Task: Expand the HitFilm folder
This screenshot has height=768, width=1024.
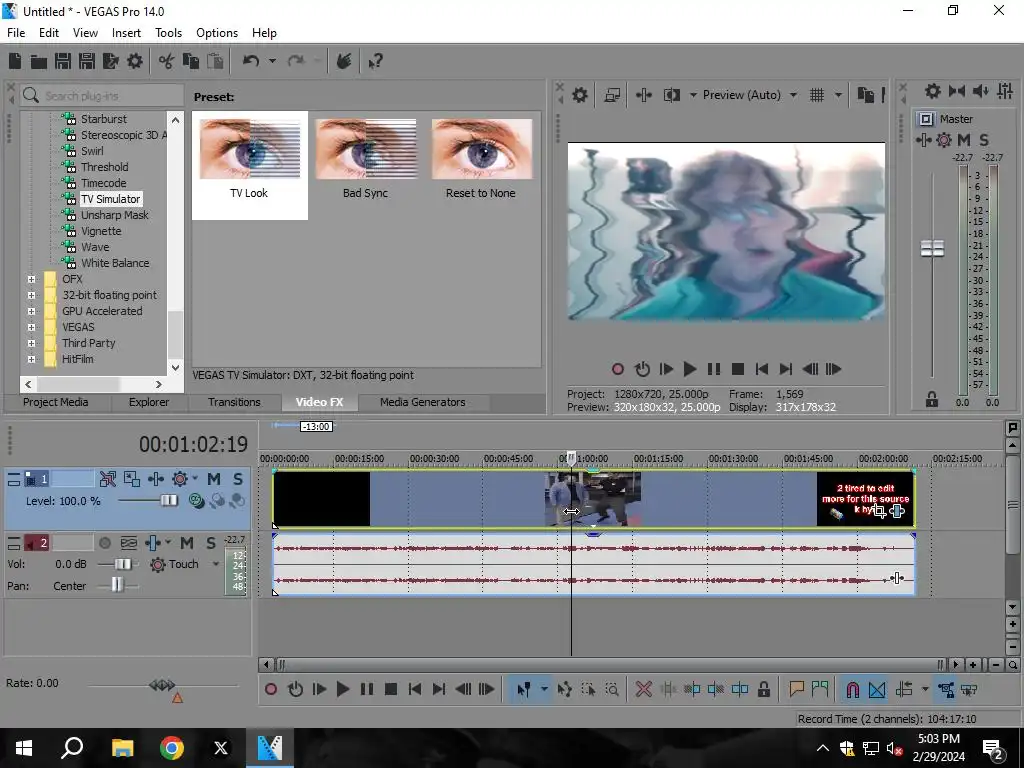Action: (x=31, y=359)
